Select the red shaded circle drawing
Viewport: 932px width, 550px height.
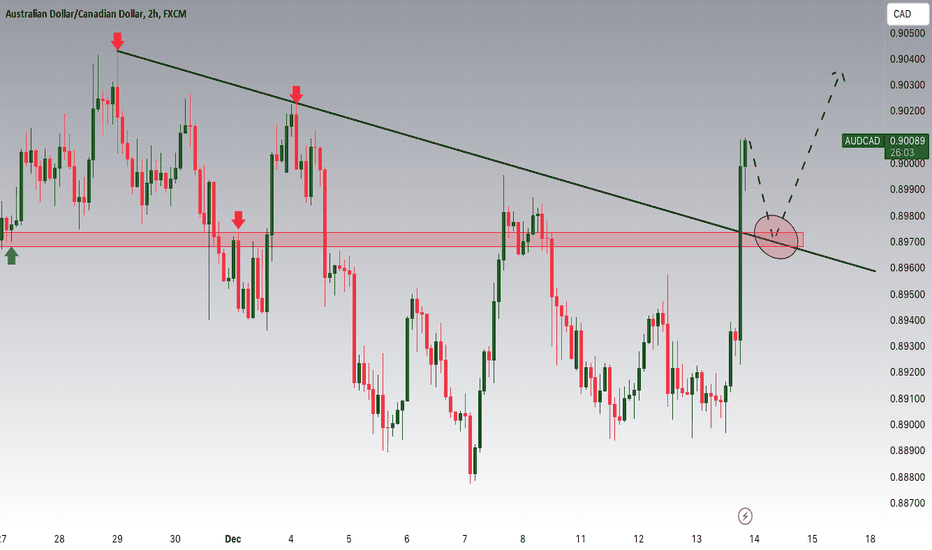(776, 237)
